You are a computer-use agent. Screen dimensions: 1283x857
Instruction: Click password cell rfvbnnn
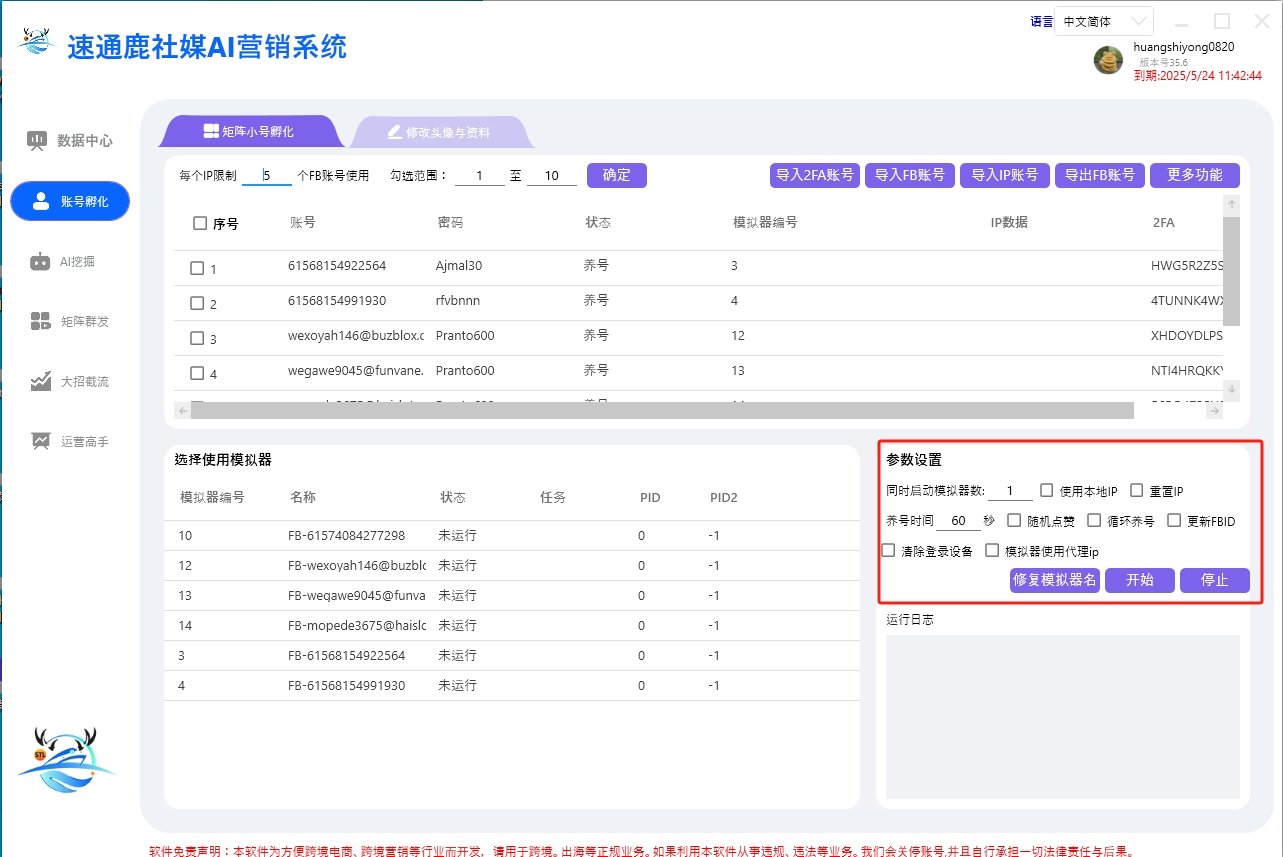[460, 301]
